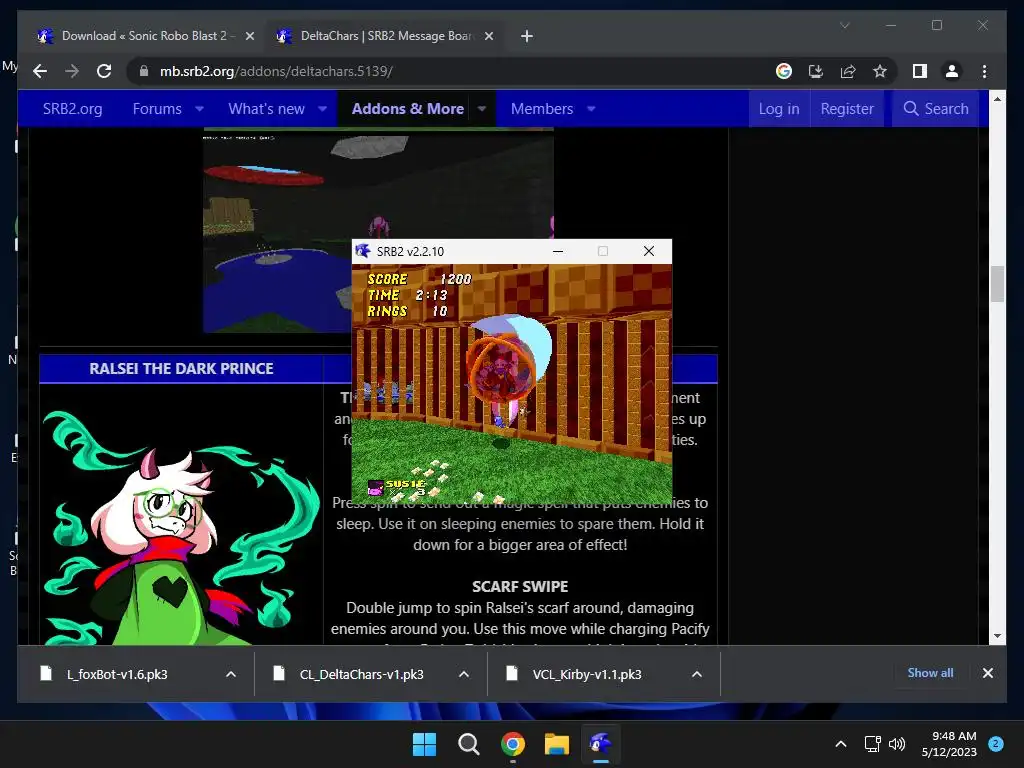The image size is (1024, 768).
Task: Reload the DeltaChars page
Action: (104, 71)
